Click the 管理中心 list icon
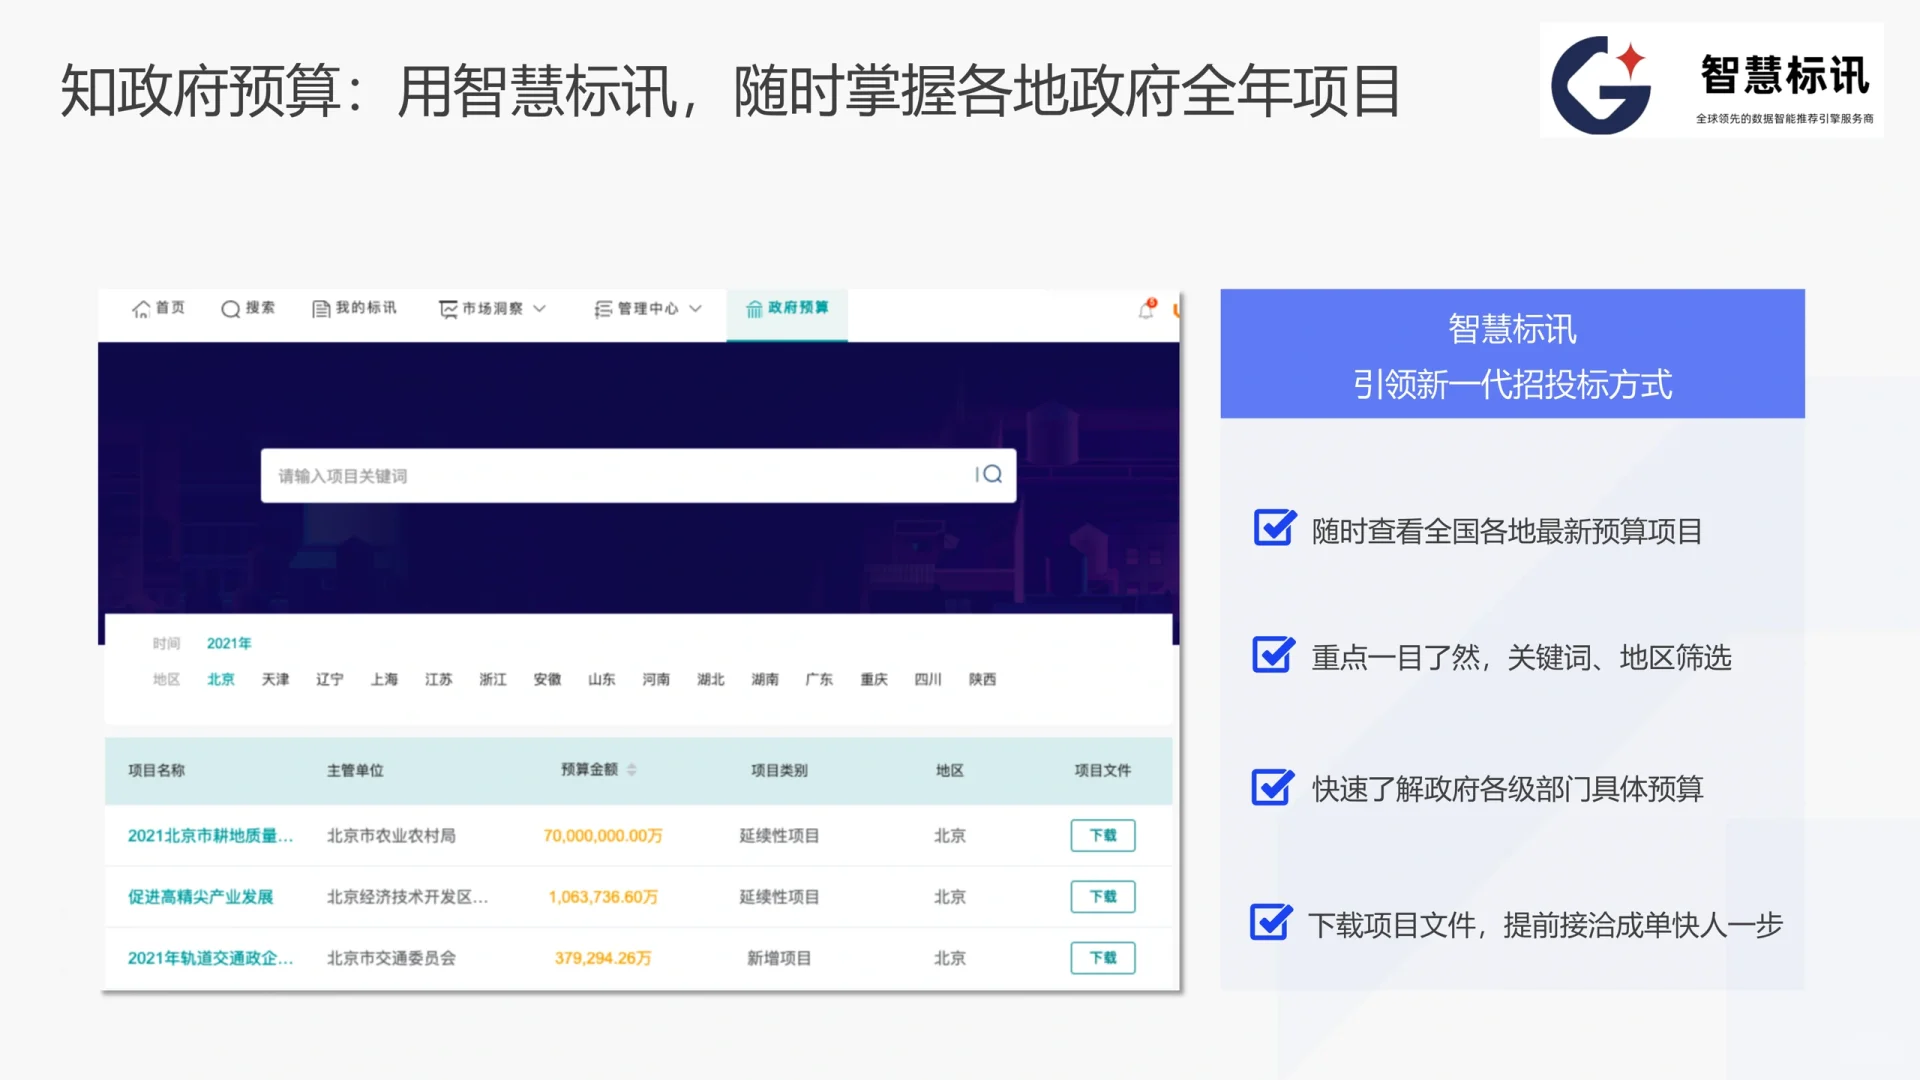 (604, 308)
